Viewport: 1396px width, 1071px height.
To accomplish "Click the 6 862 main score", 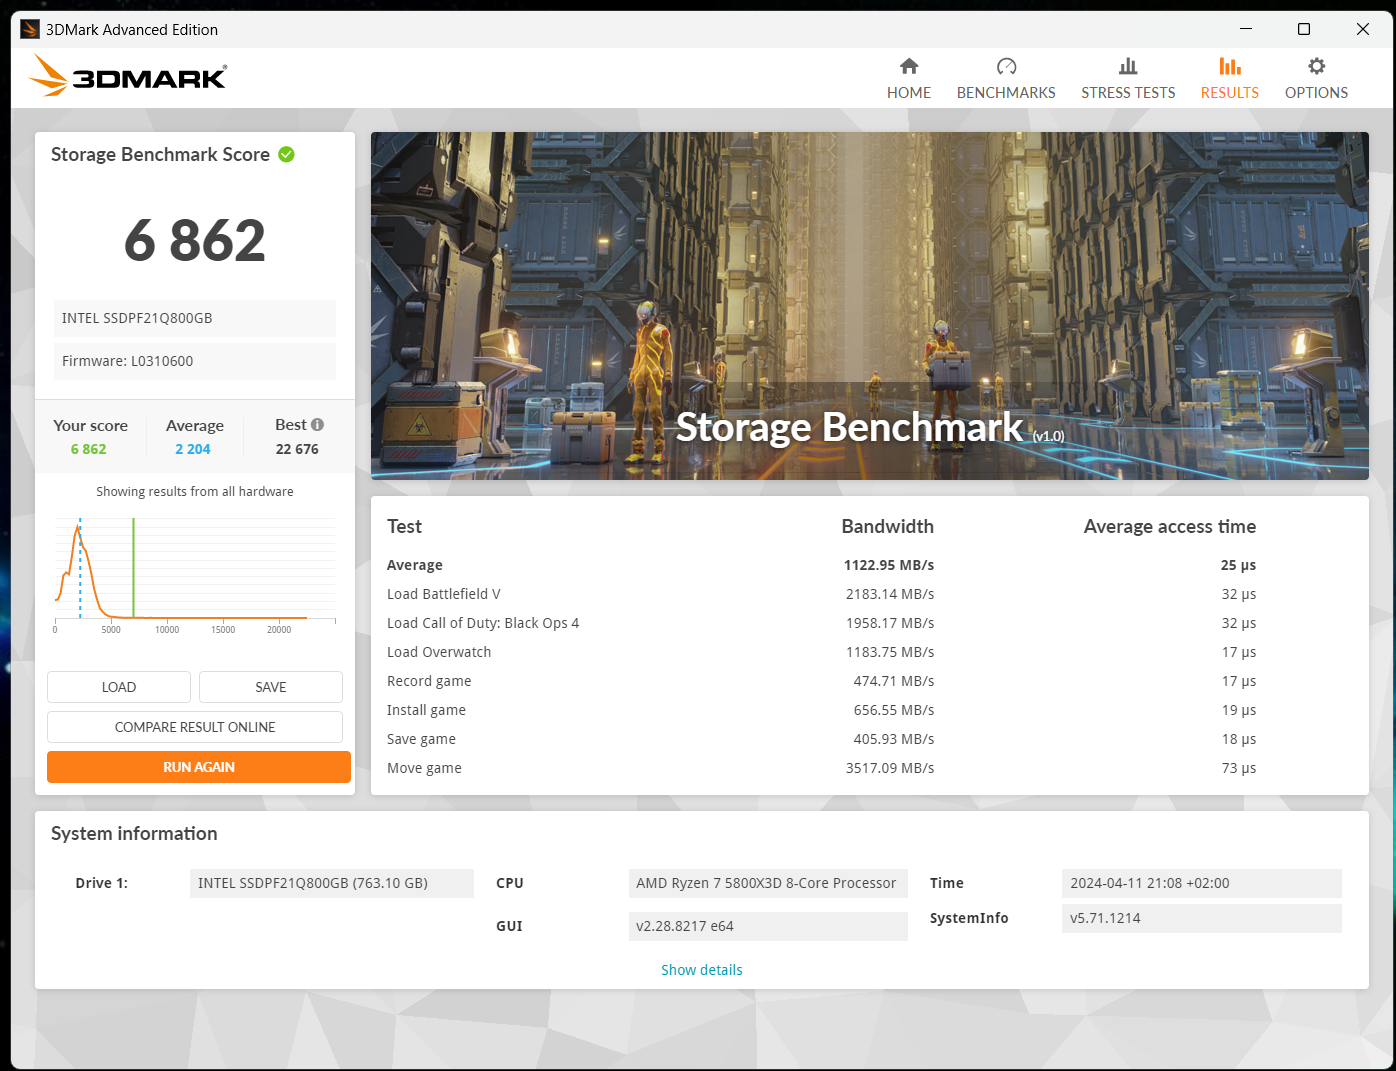I will click(x=195, y=241).
